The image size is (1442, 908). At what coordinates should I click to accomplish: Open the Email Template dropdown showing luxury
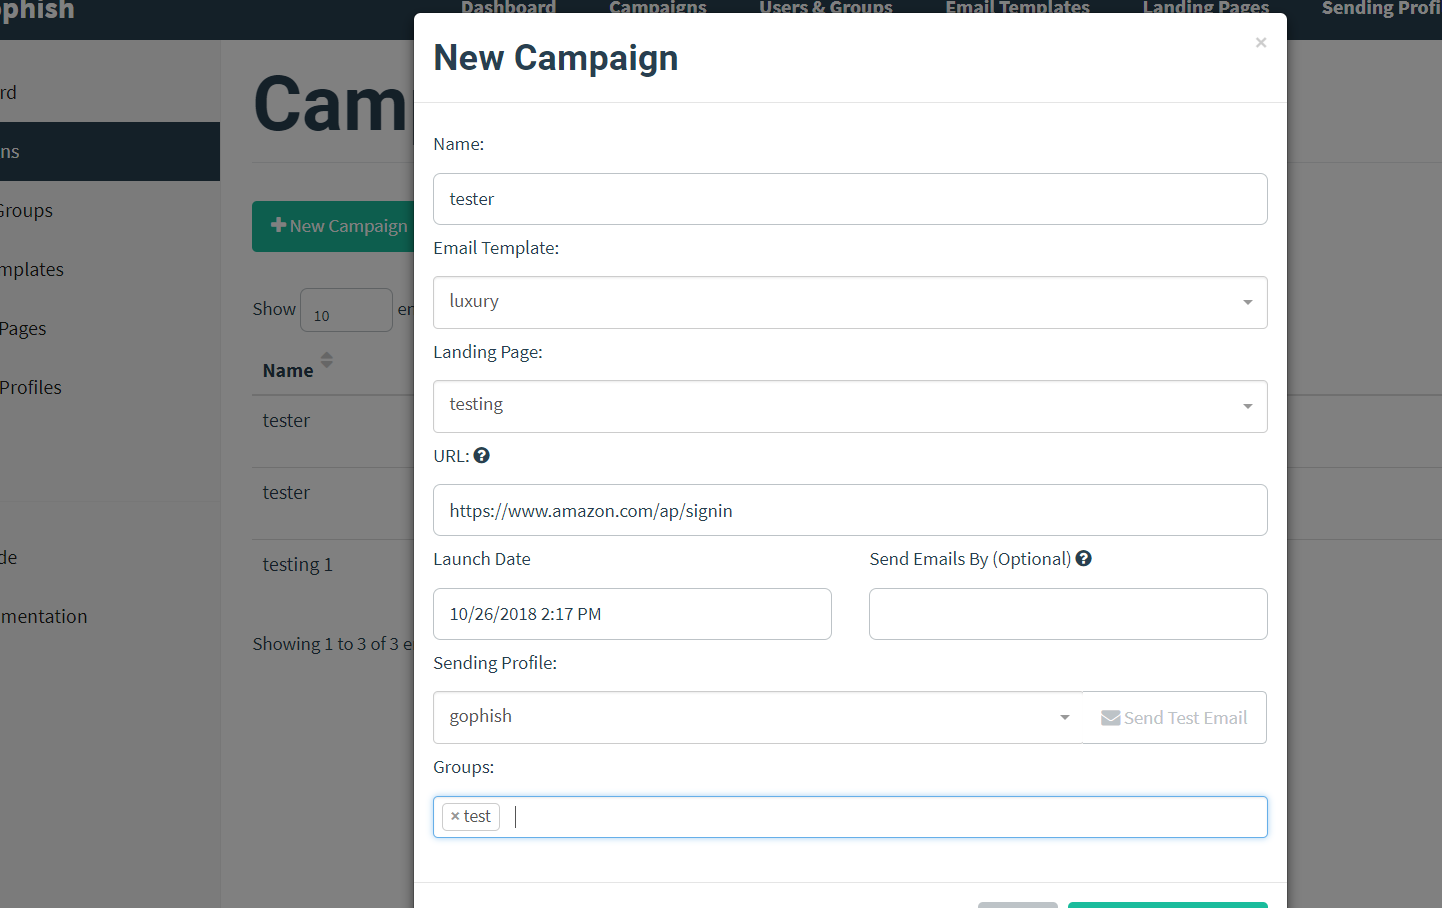click(x=850, y=302)
